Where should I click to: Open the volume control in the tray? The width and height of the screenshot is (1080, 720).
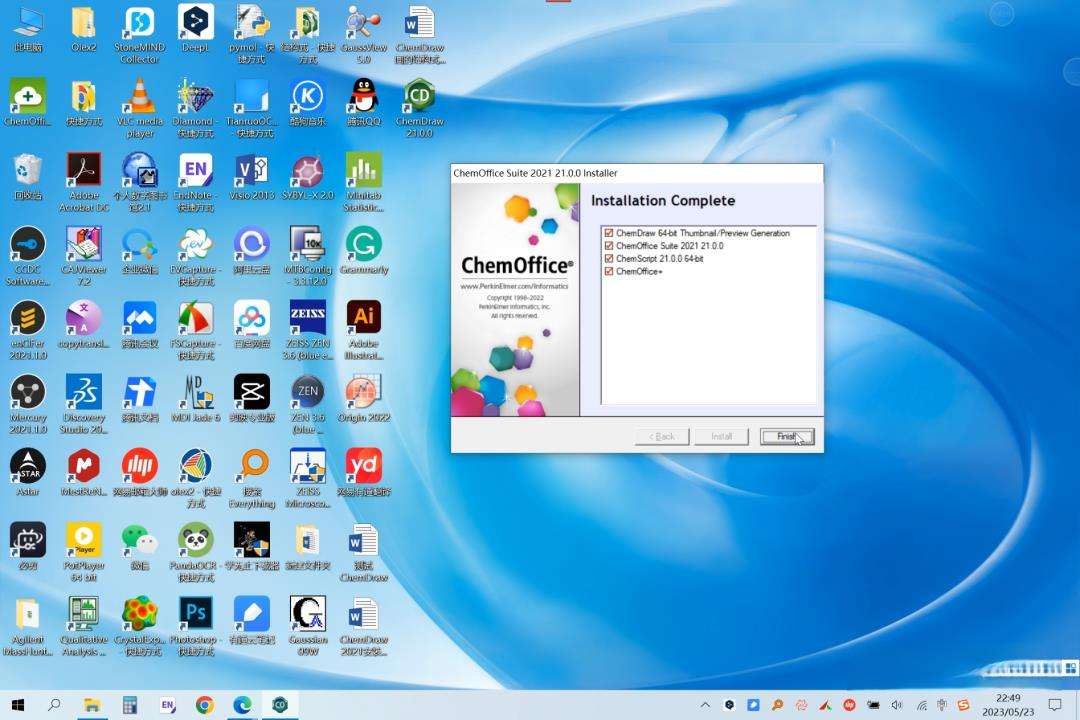896,705
